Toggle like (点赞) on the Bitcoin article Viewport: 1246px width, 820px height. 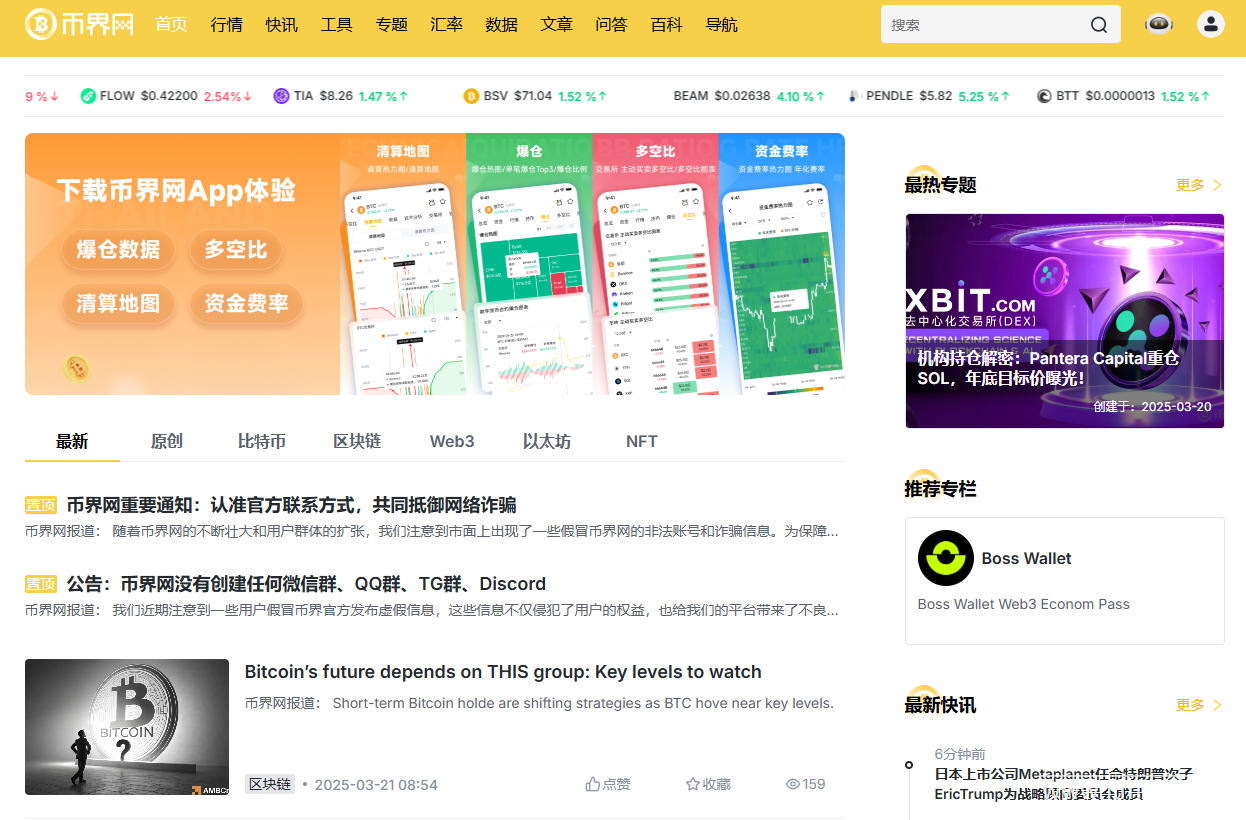click(x=608, y=784)
